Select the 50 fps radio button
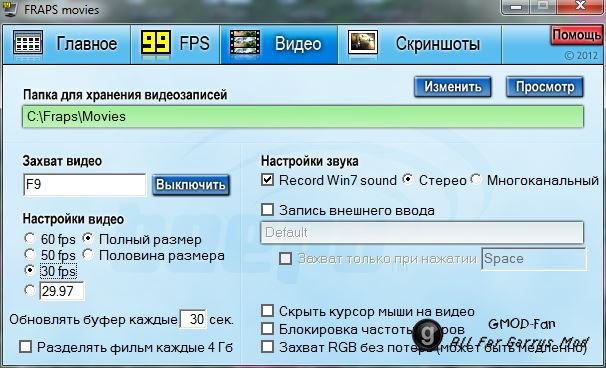 tap(30, 254)
